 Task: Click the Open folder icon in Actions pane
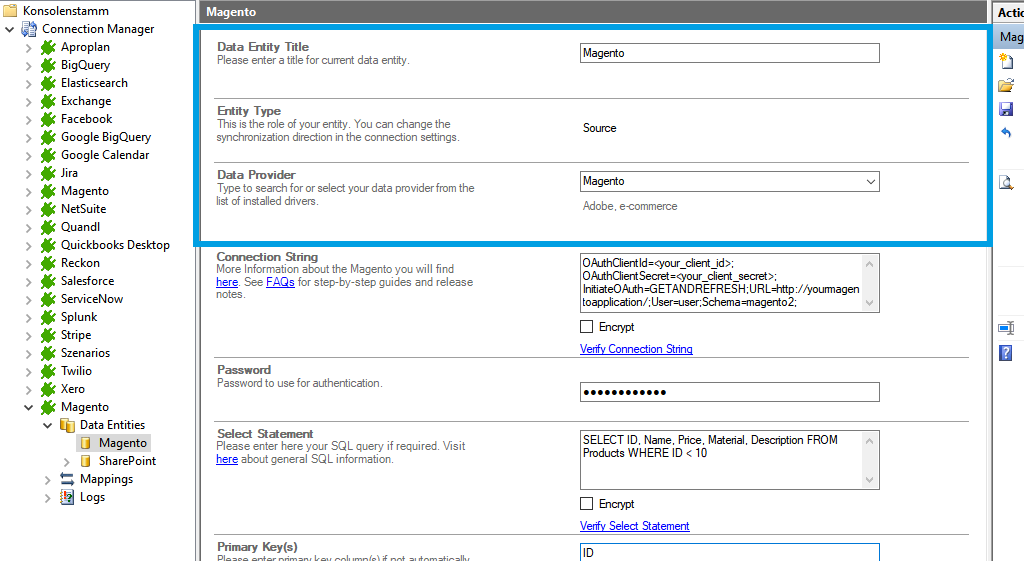pos(1006,85)
